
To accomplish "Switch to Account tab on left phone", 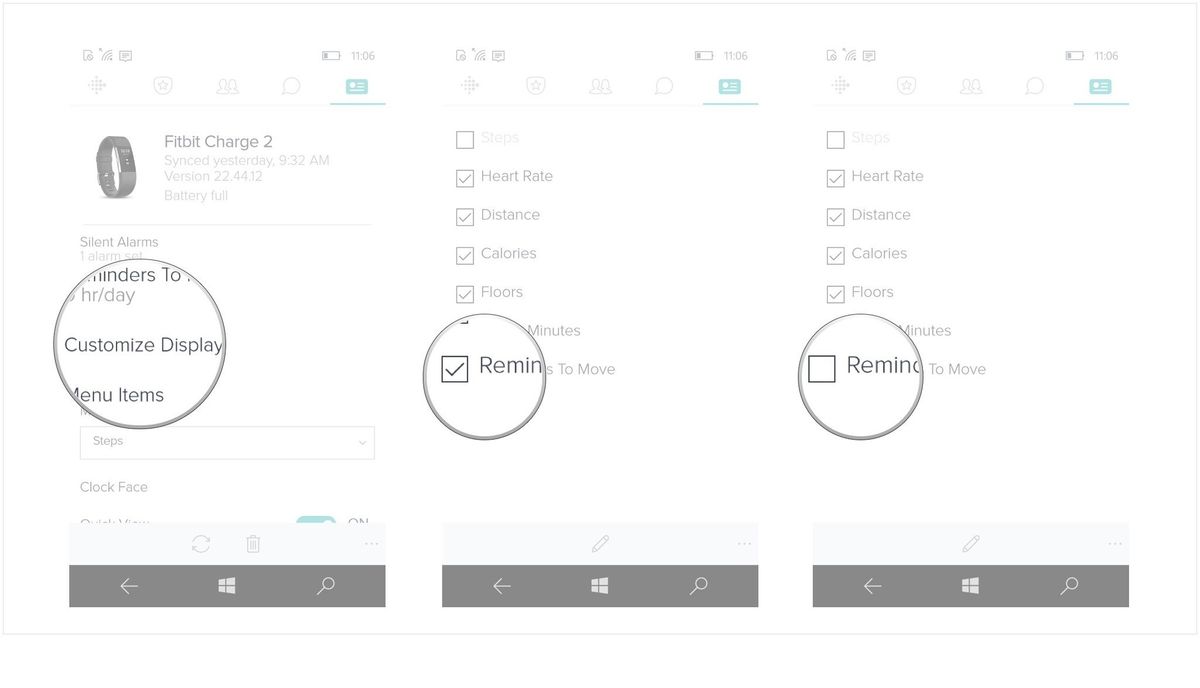I will click(x=357, y=87).
